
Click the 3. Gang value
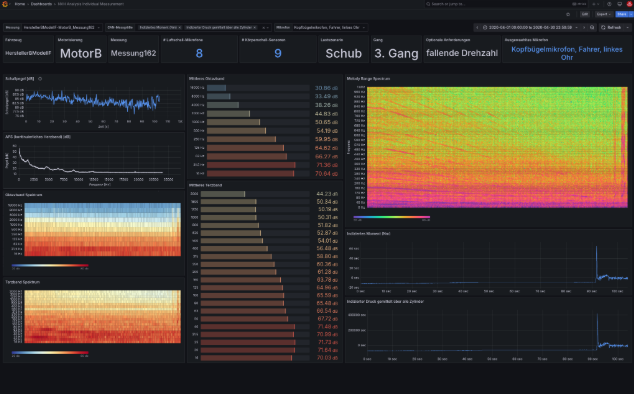tap(396, 53)
